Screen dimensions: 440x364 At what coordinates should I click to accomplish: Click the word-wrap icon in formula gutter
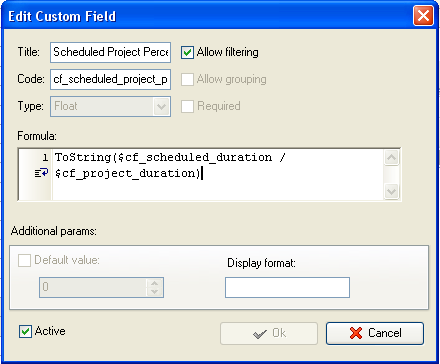pyautogui.click(x=41, y=173)
